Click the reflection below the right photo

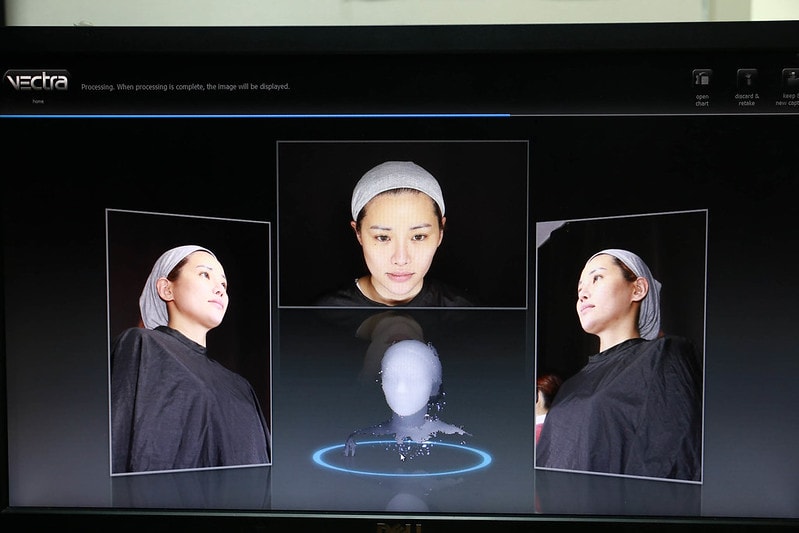point(618,493)
